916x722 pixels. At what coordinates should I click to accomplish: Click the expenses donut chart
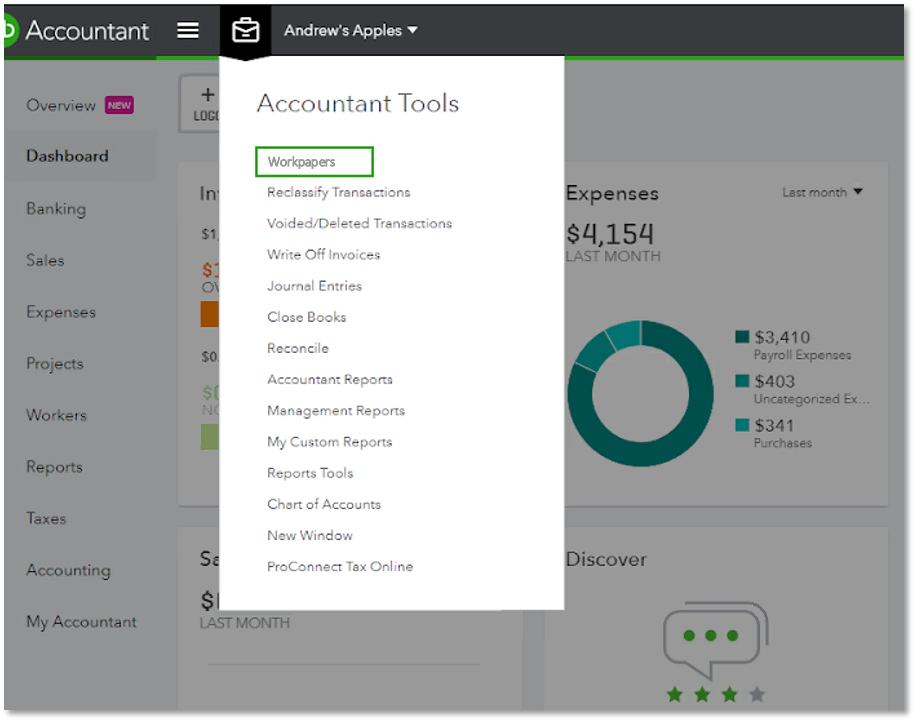click(x=640, y=393)
